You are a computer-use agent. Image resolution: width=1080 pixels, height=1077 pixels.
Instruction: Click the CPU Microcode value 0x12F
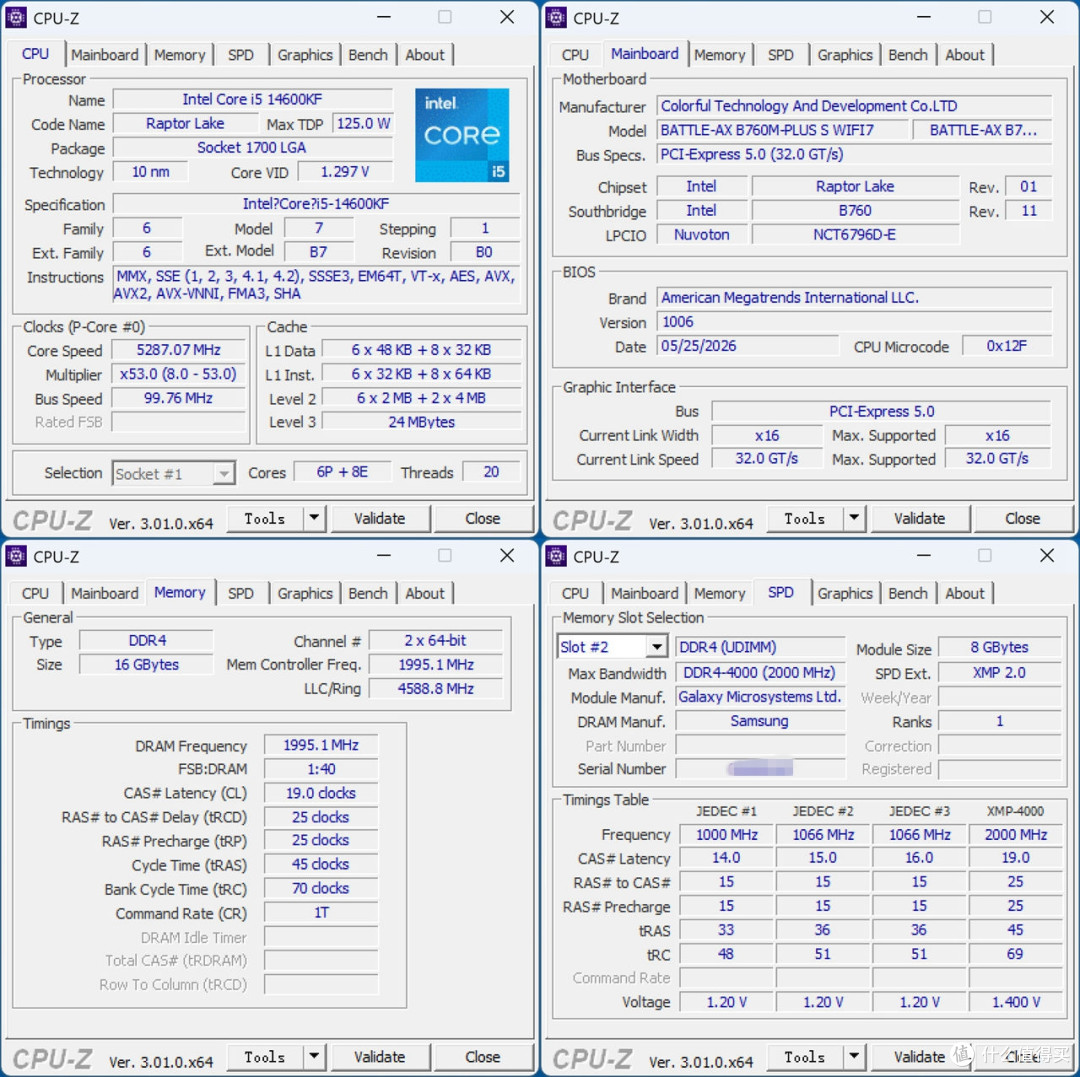coord(1006,346)
